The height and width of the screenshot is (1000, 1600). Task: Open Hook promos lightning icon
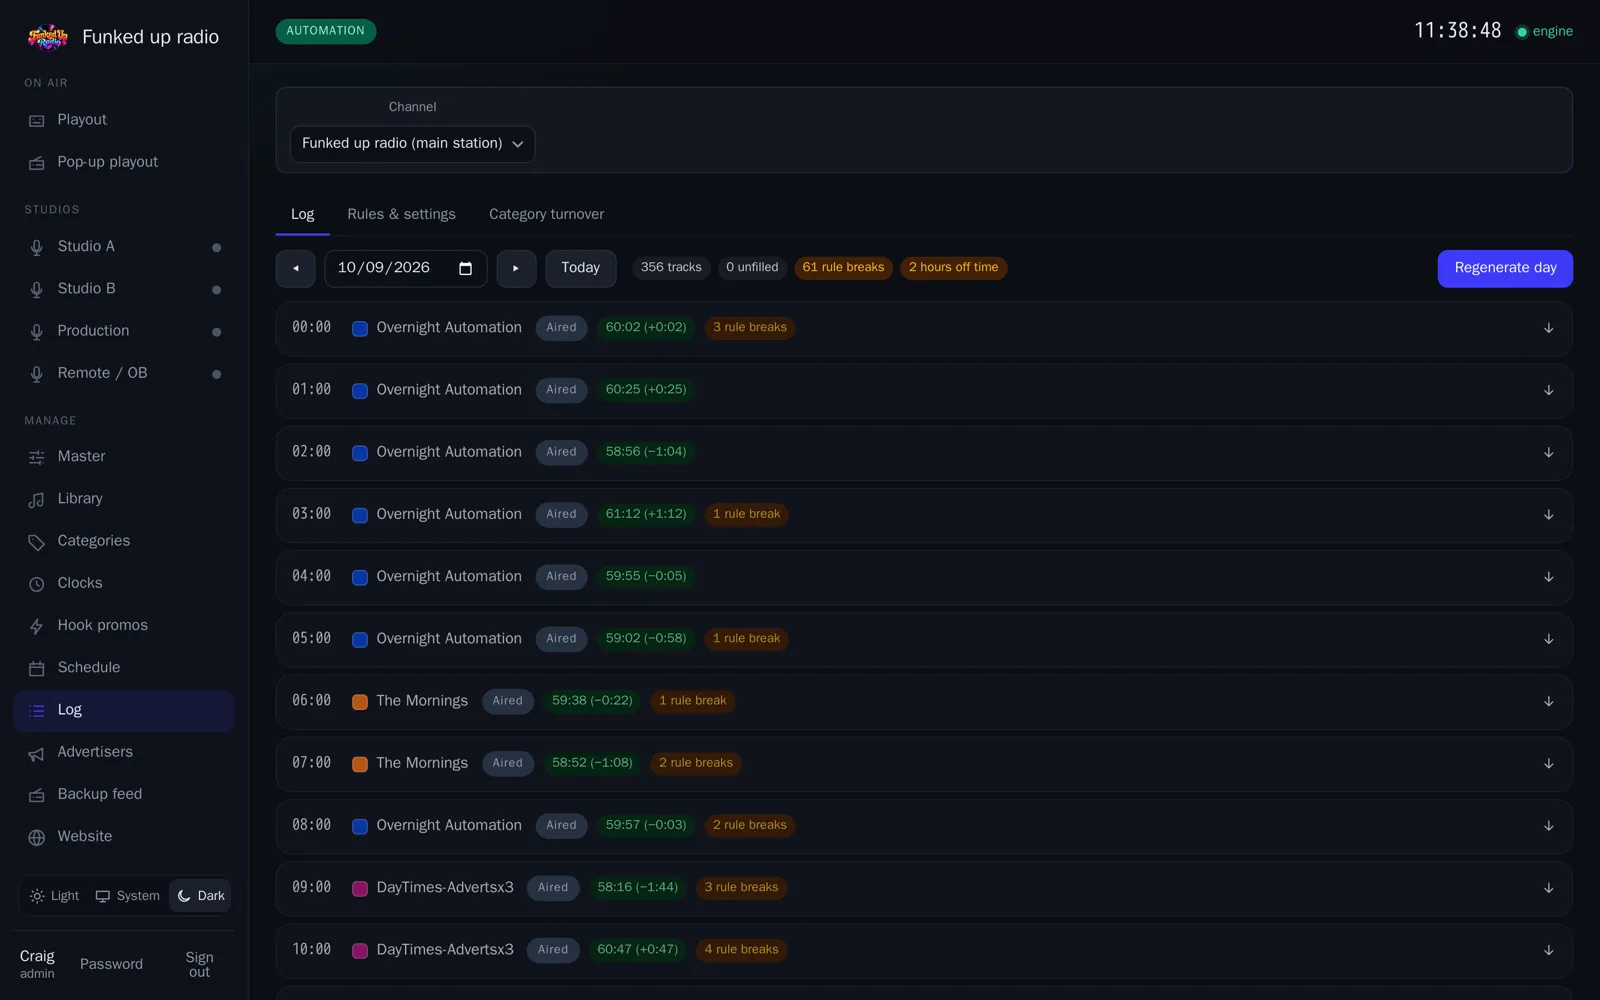[x=37, y=626]
